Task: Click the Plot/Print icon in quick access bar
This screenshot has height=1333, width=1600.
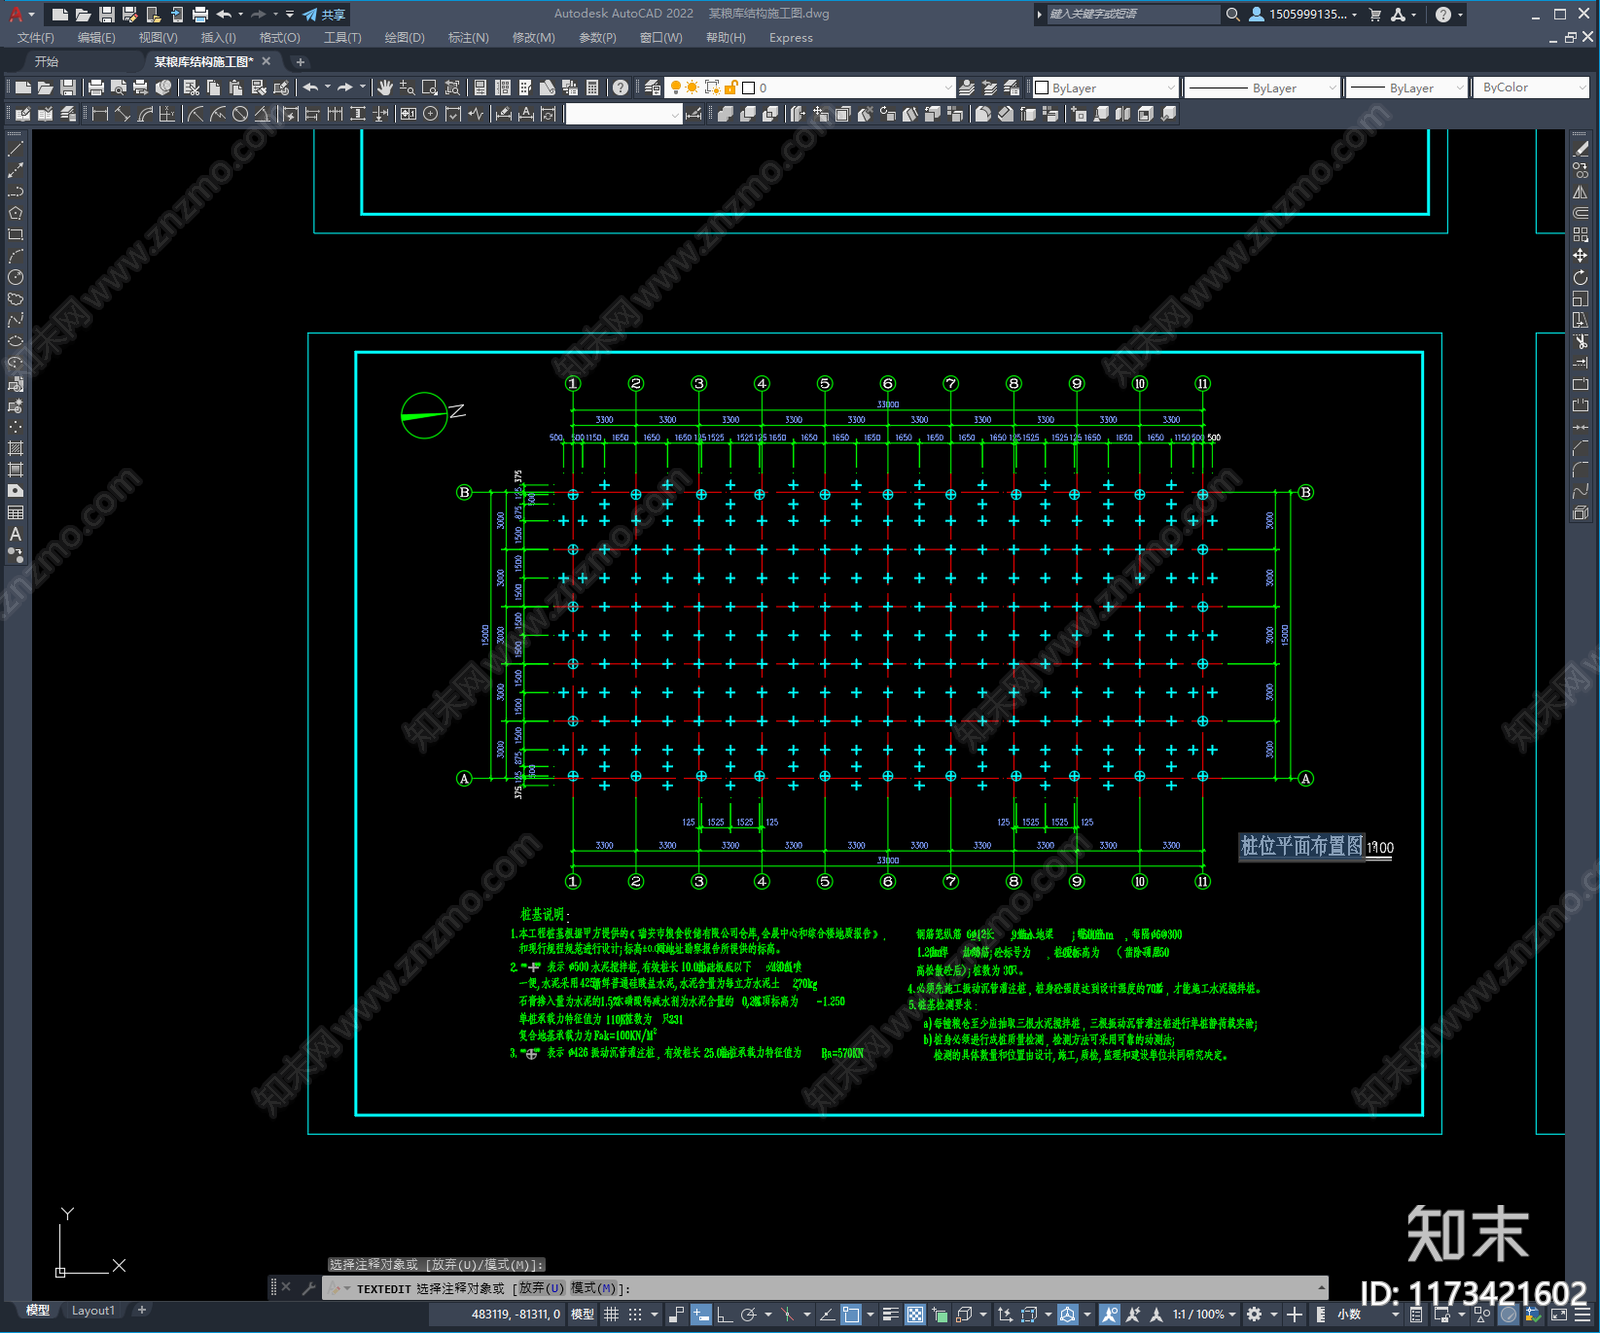Action: pyautogui.click(x=200, y=14)
